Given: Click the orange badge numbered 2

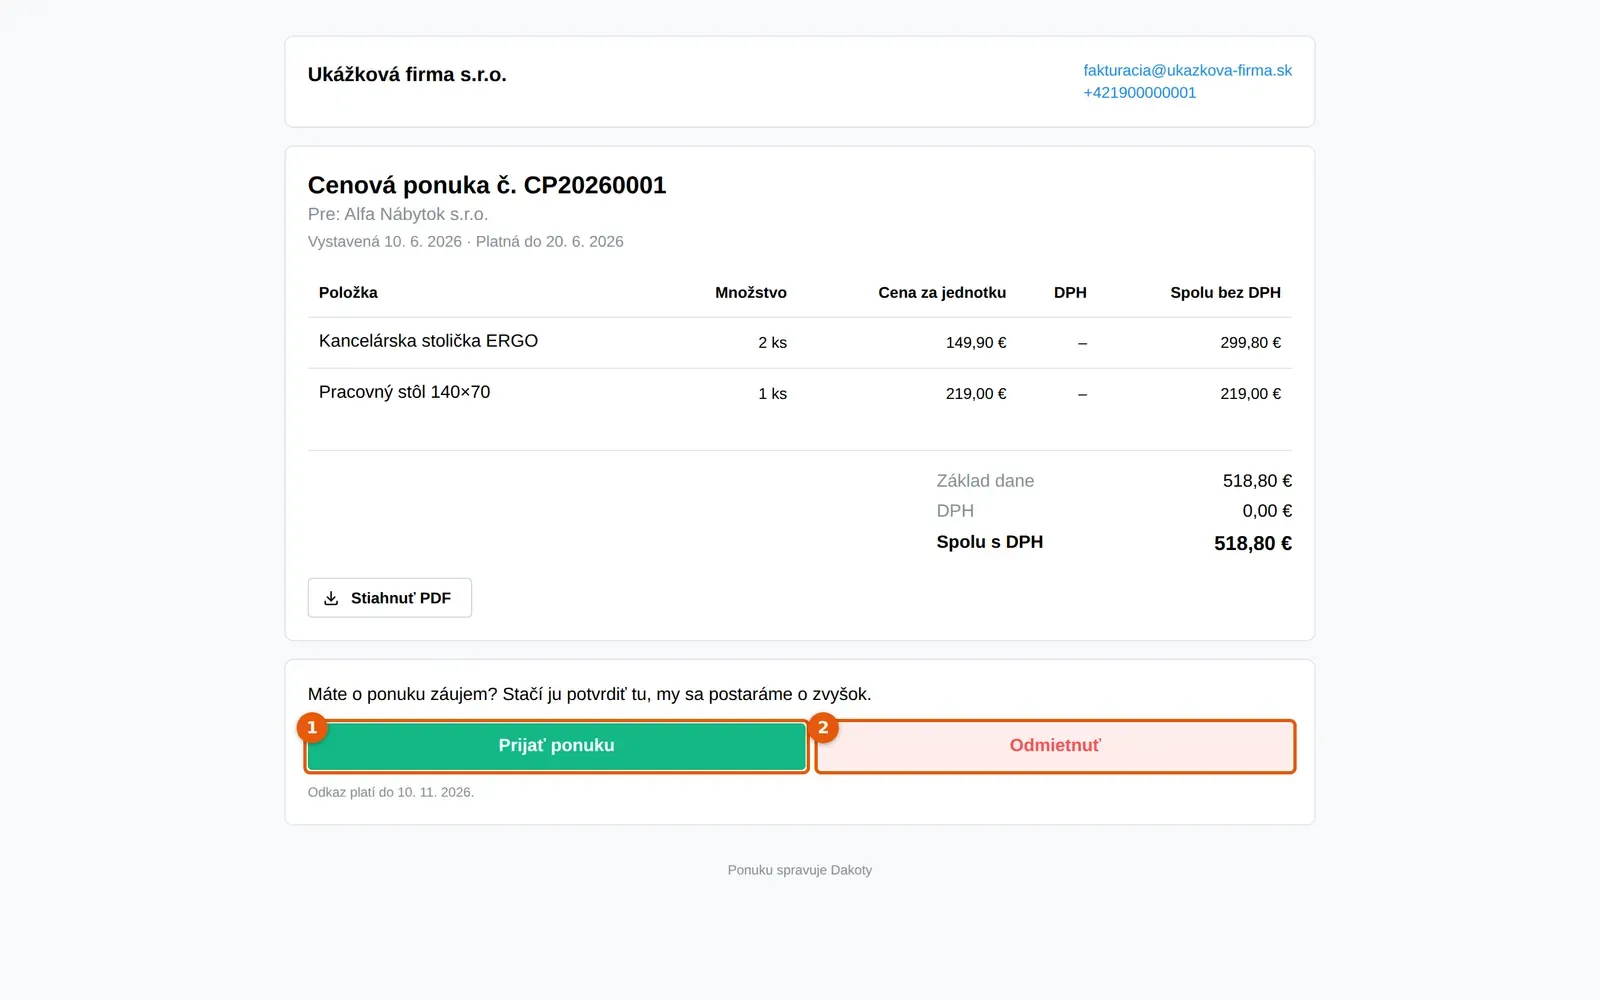Looking at the screenshot, I should (x=823, y=727).
